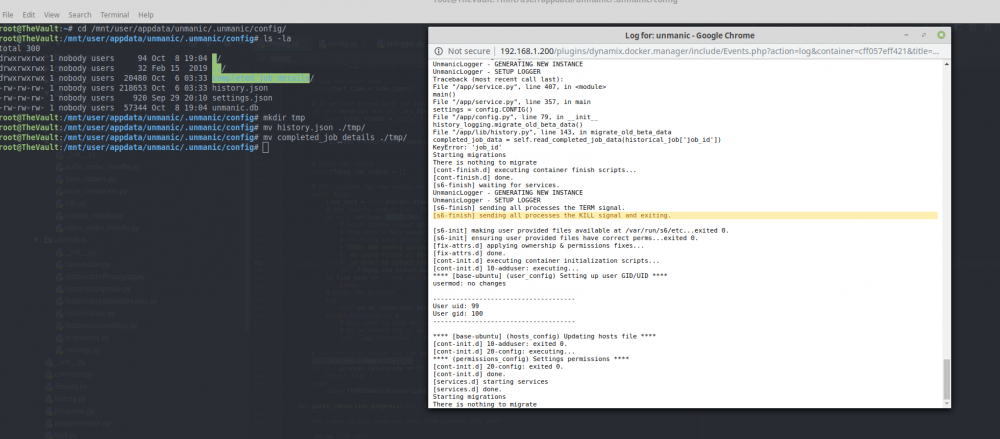Viewport: 1000px width, 439px height.
Task: Click the line 'File "/app/service.py", line 407'
Action: click(519, 86)
